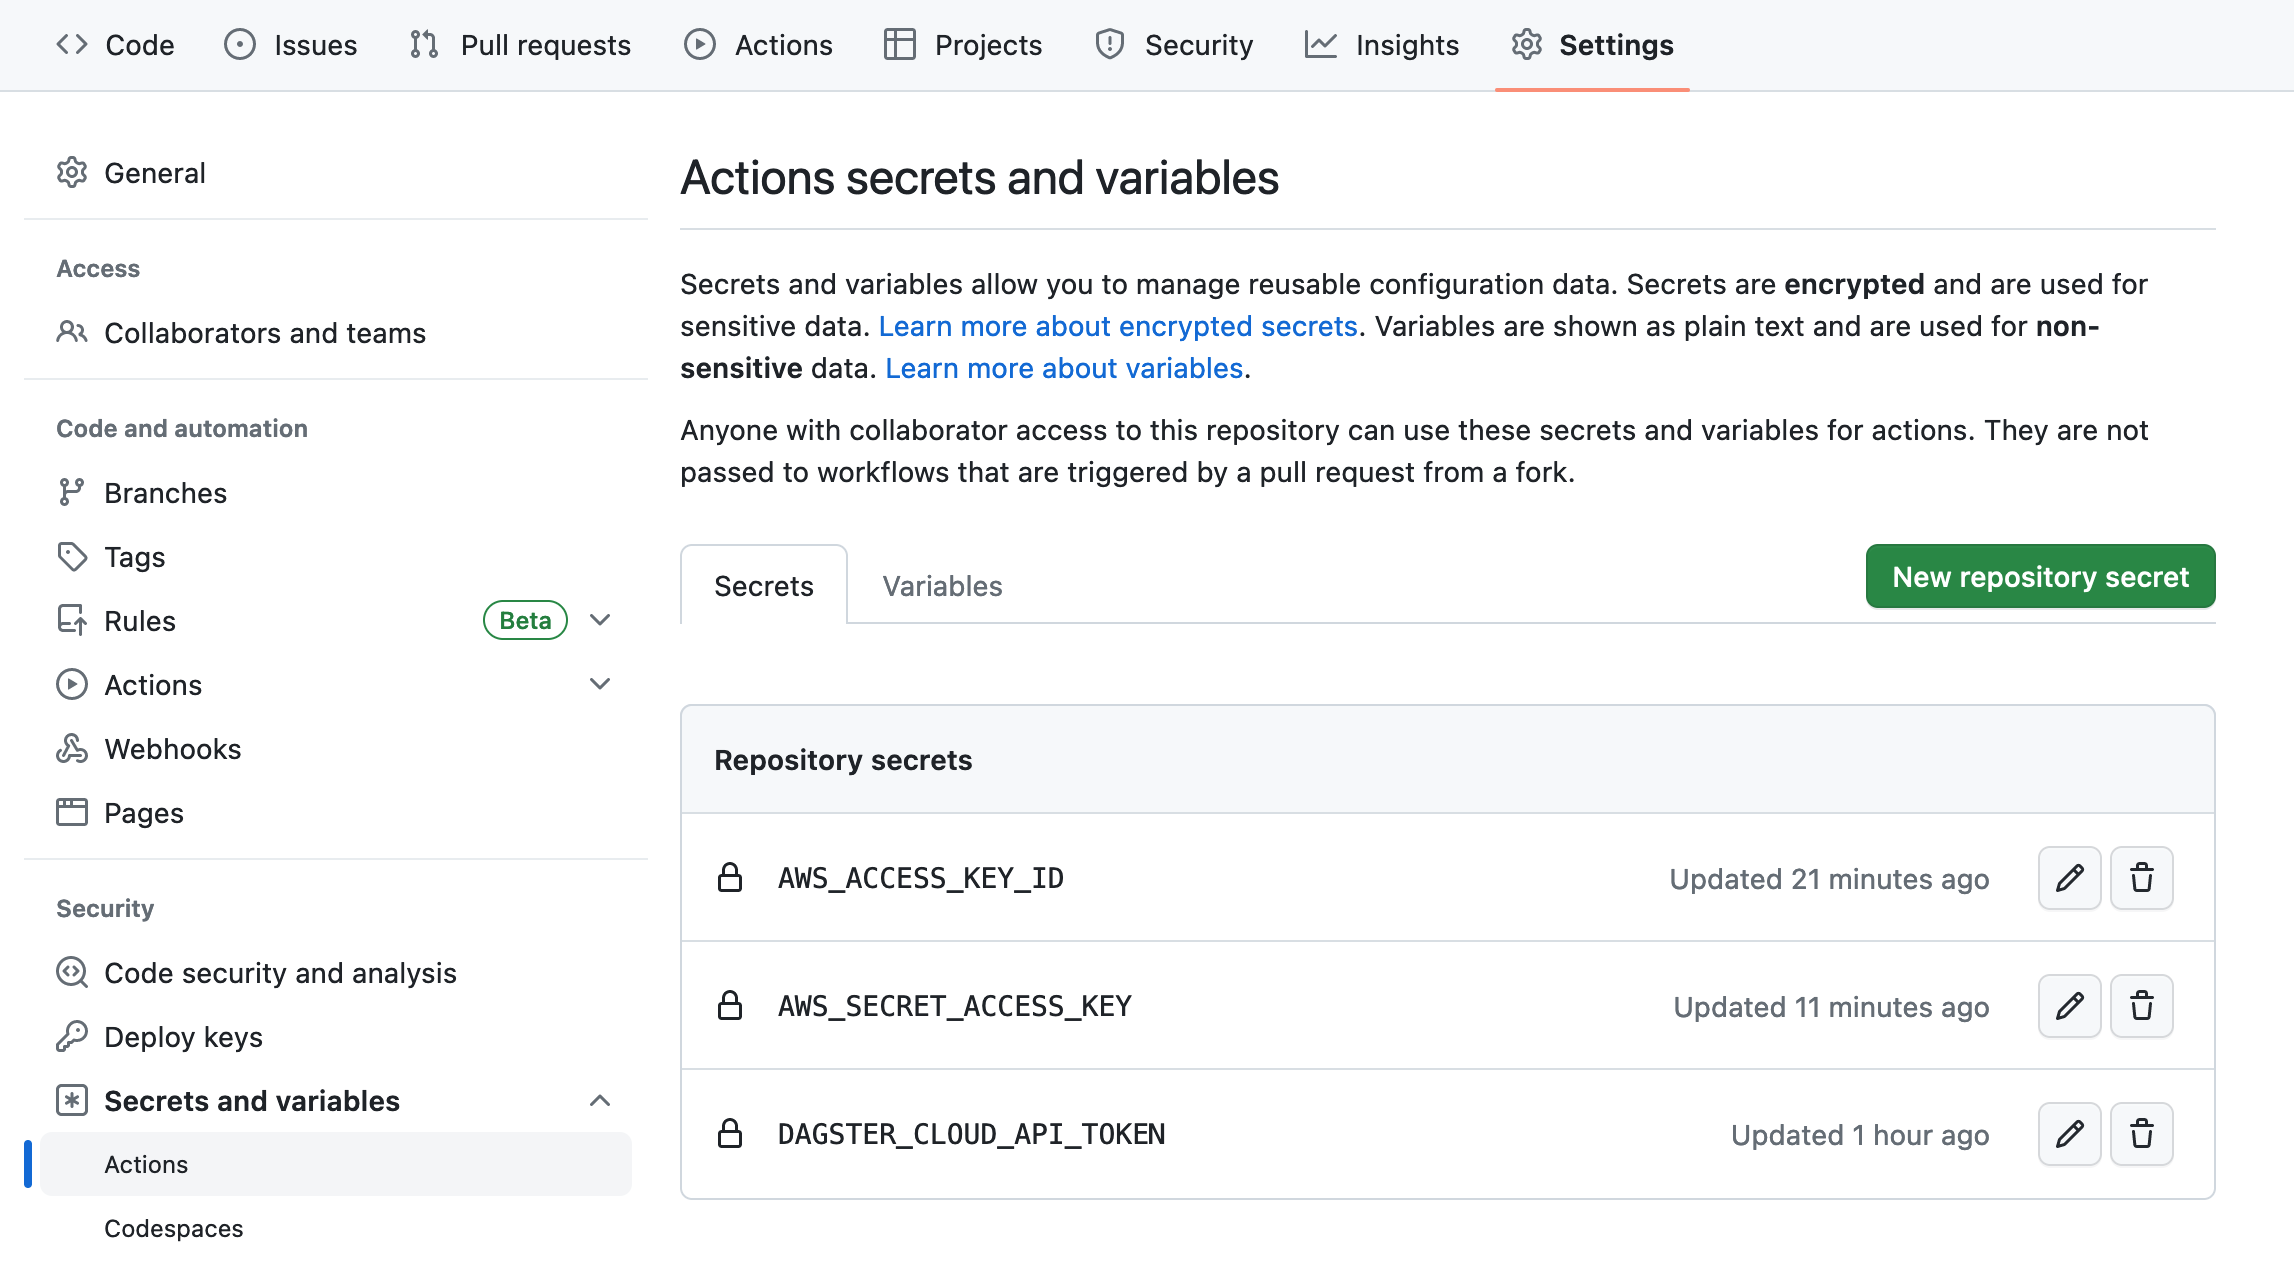
Task: Open the Learn more about encrypted secrets link
Action: 1117,326
